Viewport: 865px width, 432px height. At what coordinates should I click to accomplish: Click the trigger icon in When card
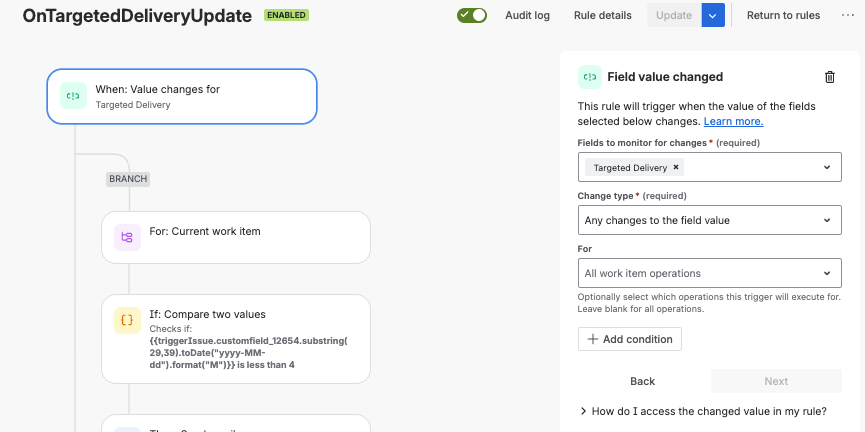pyautogui.click(x=73, y=95)
